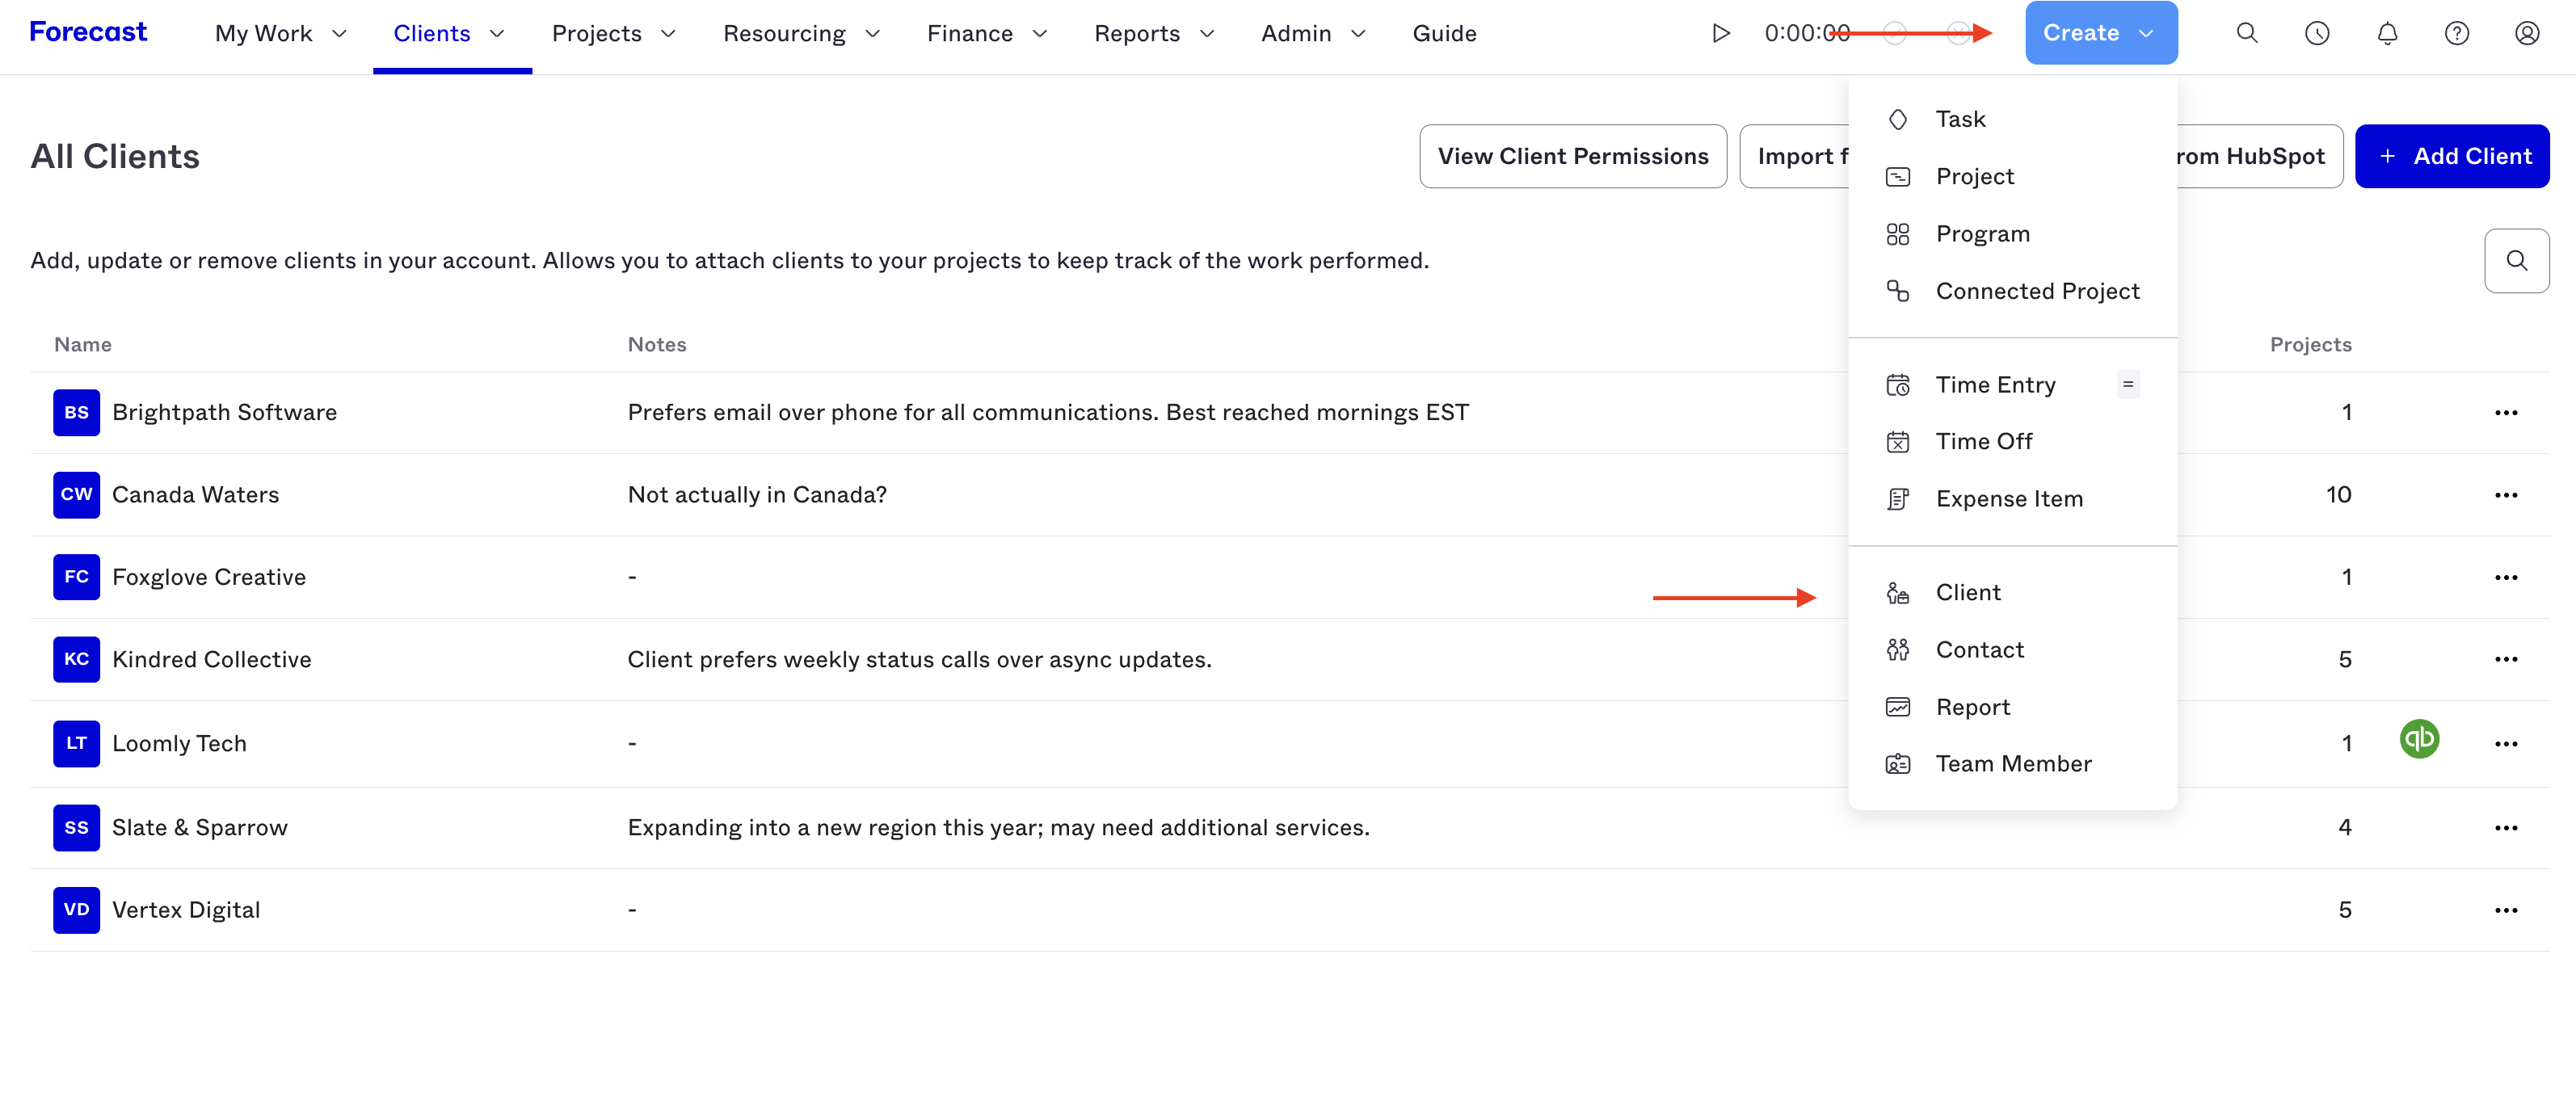Choose Team Member from the Create menu
Image resolution: width=2576 pixels, height=1097 pixels.
pyautogui.click(x=2012, y=764)
